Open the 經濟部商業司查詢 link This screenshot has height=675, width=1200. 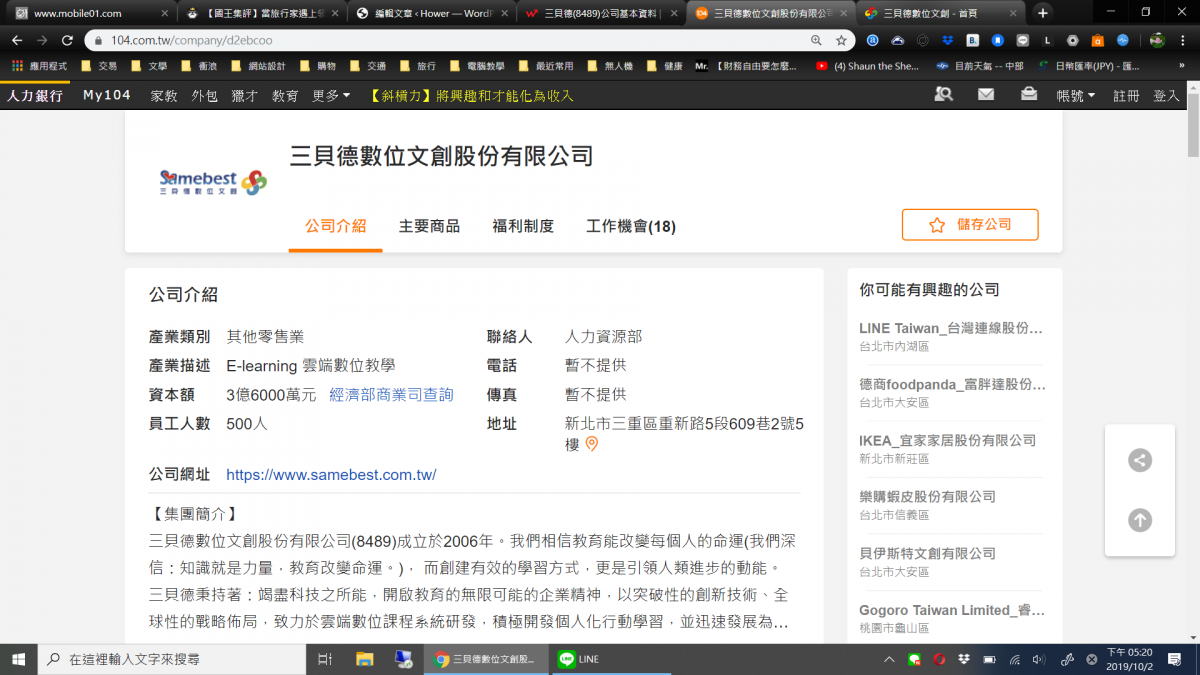click(391, 395)
